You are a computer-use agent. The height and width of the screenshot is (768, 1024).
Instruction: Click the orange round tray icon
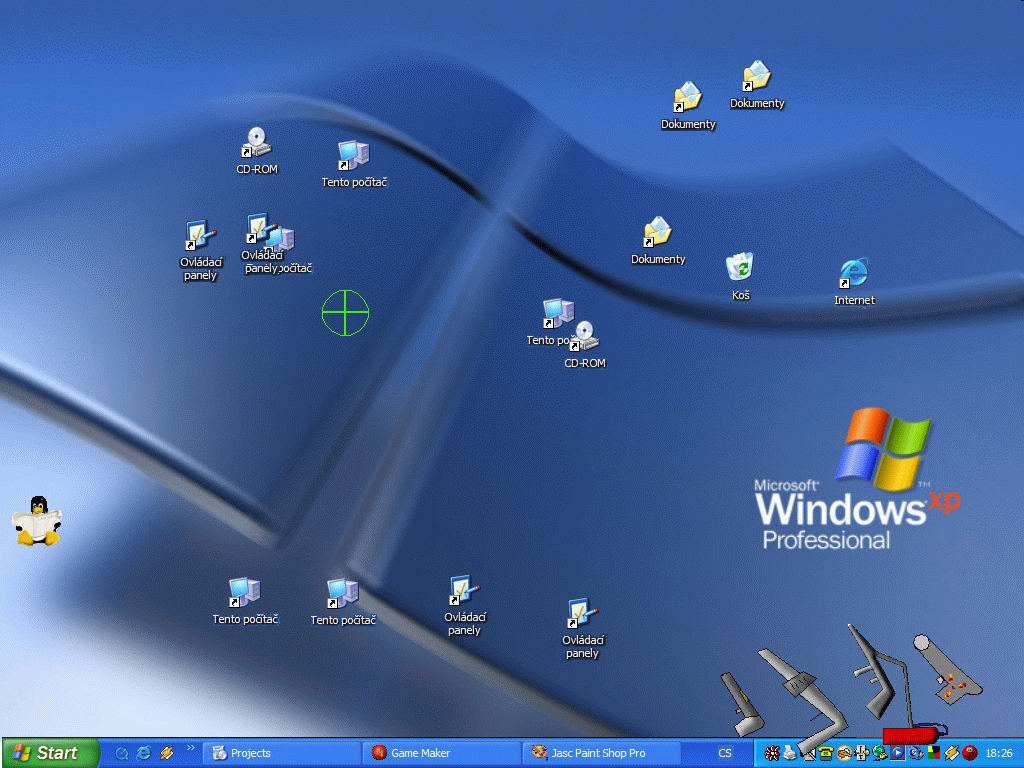click(844, 754)
